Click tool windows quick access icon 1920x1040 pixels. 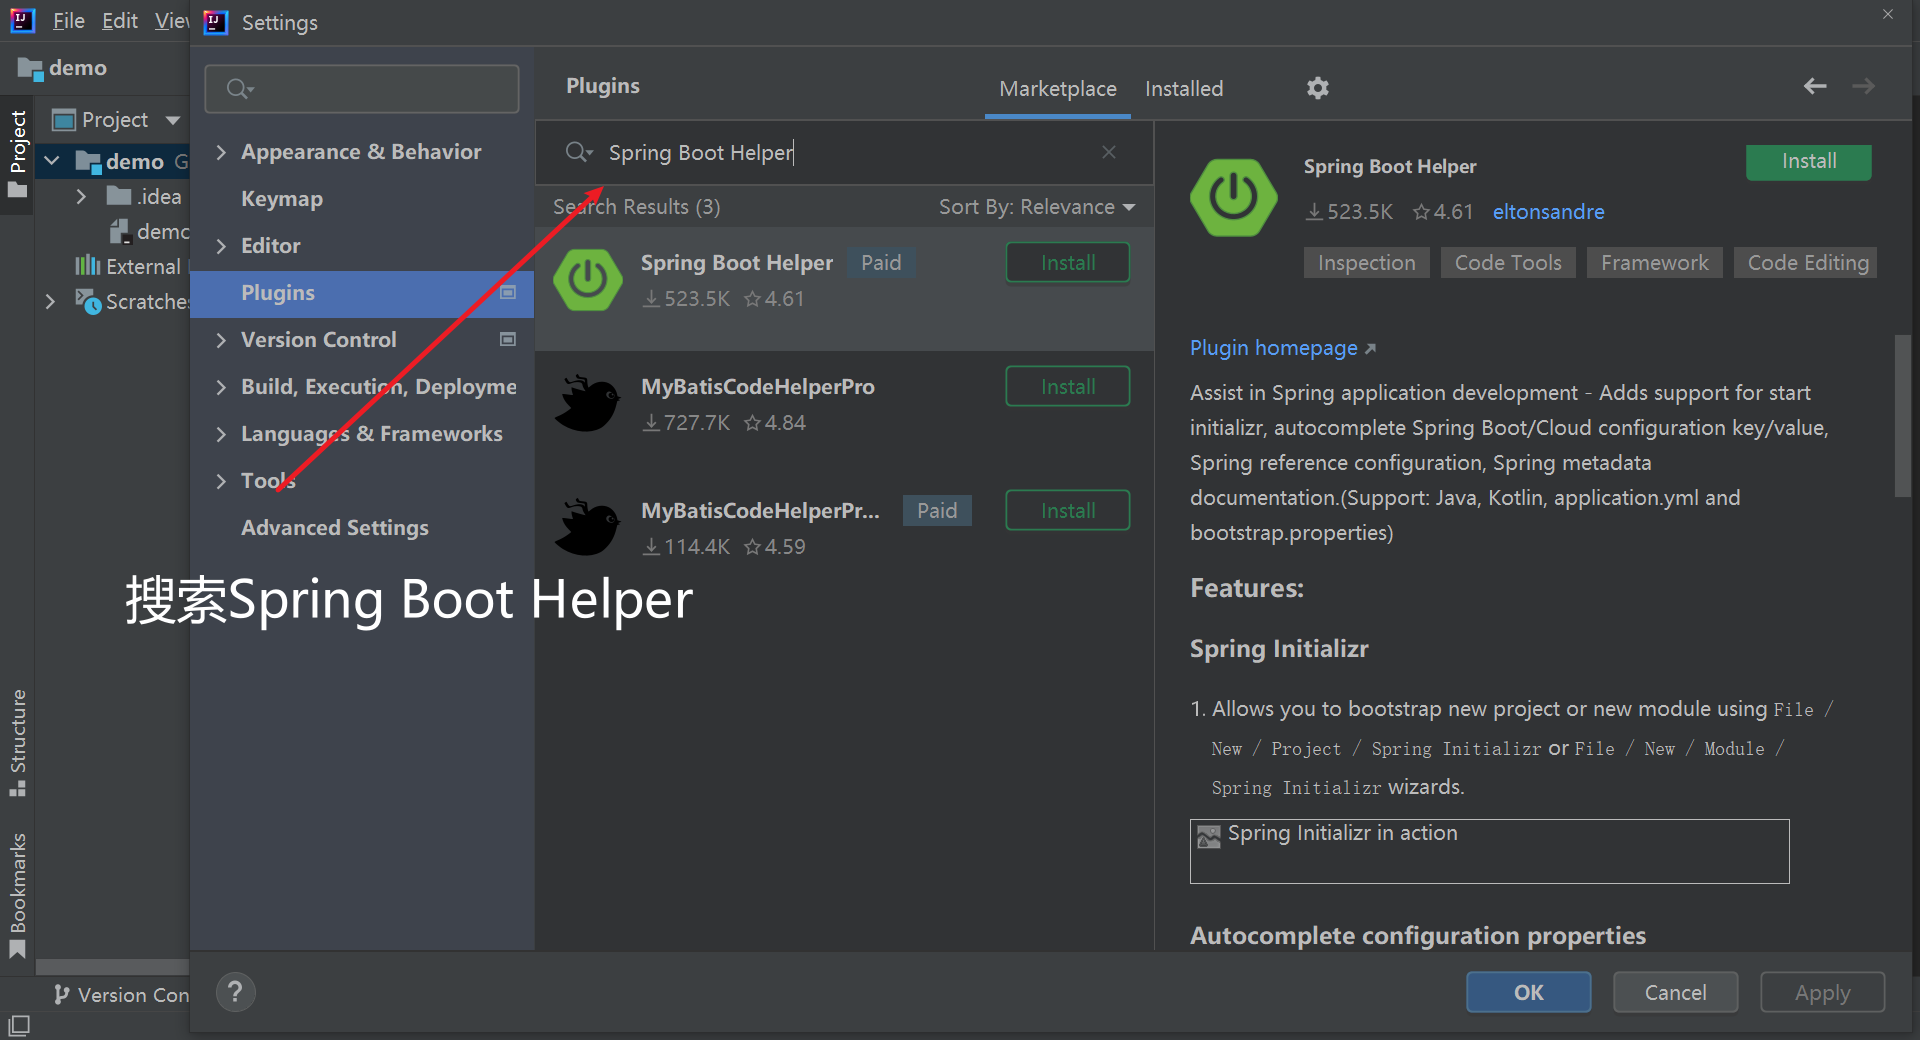point(19,1025)
